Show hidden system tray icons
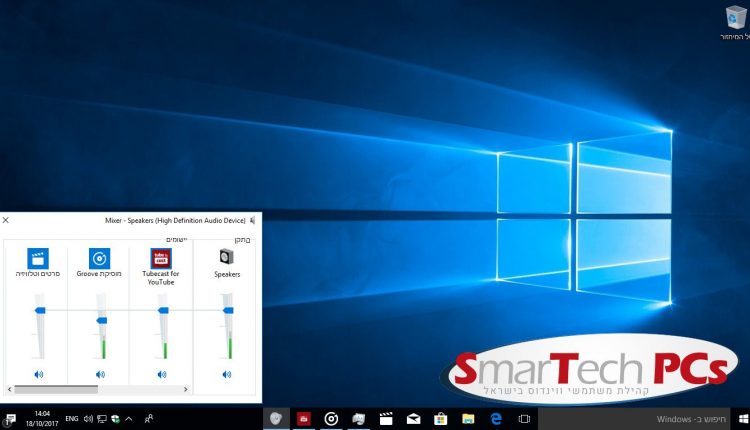The height and width of the screenshot is (430, 750). point(129,419)
